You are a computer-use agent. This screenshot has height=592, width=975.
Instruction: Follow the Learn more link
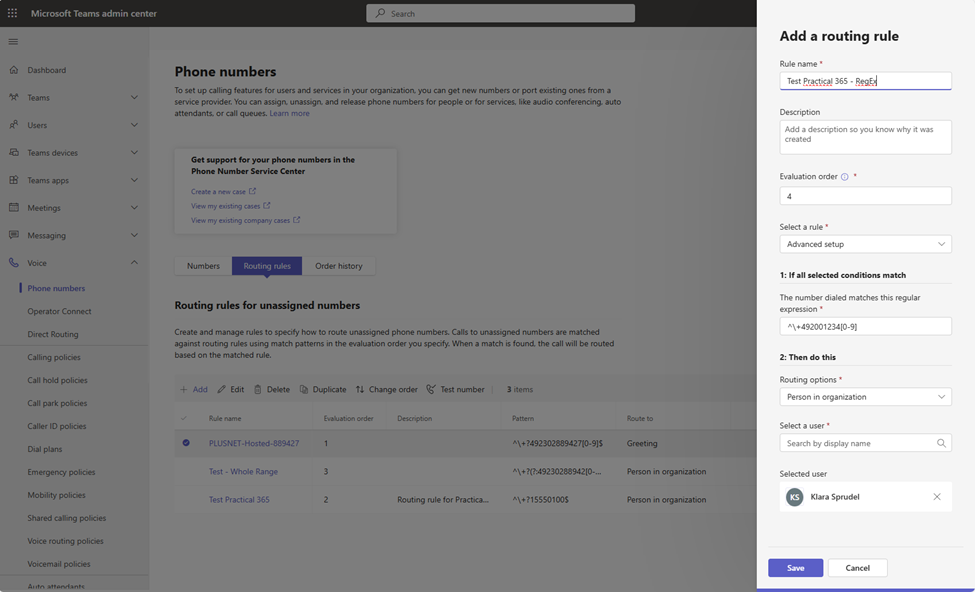point(289,113)
